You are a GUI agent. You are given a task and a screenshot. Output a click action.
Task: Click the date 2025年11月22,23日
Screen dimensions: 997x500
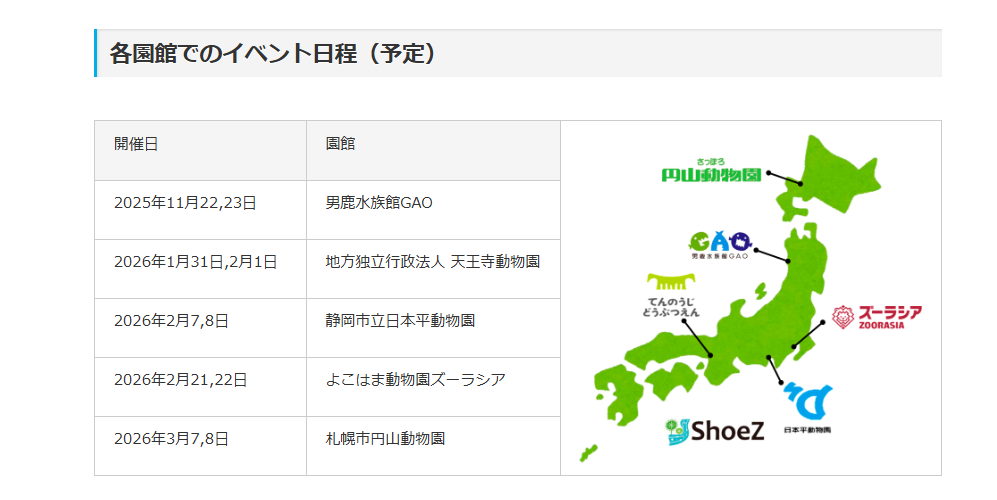(185, 203)
